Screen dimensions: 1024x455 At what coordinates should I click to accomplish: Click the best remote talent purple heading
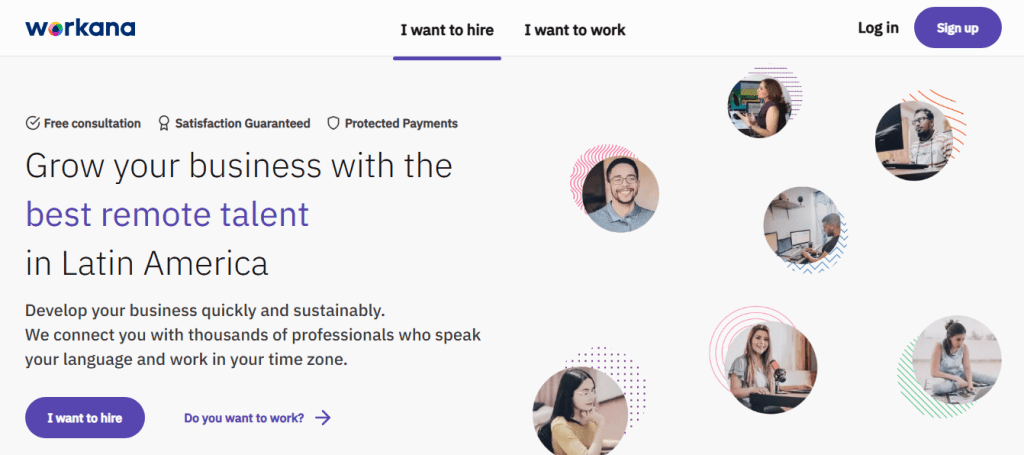[167, 214]
